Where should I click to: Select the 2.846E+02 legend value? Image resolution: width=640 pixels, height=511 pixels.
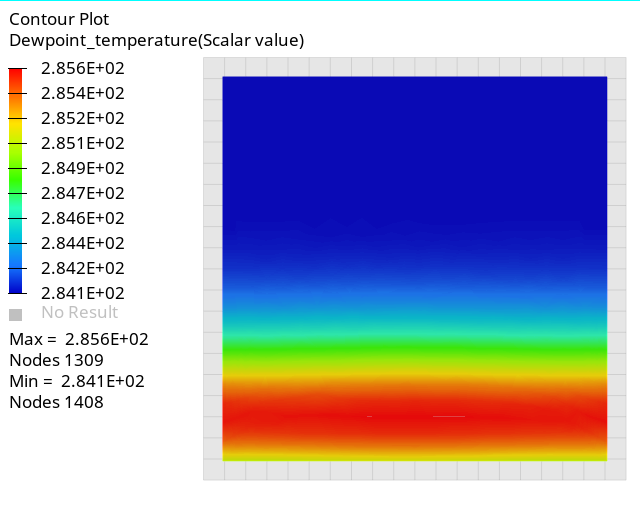pos(83,218)
